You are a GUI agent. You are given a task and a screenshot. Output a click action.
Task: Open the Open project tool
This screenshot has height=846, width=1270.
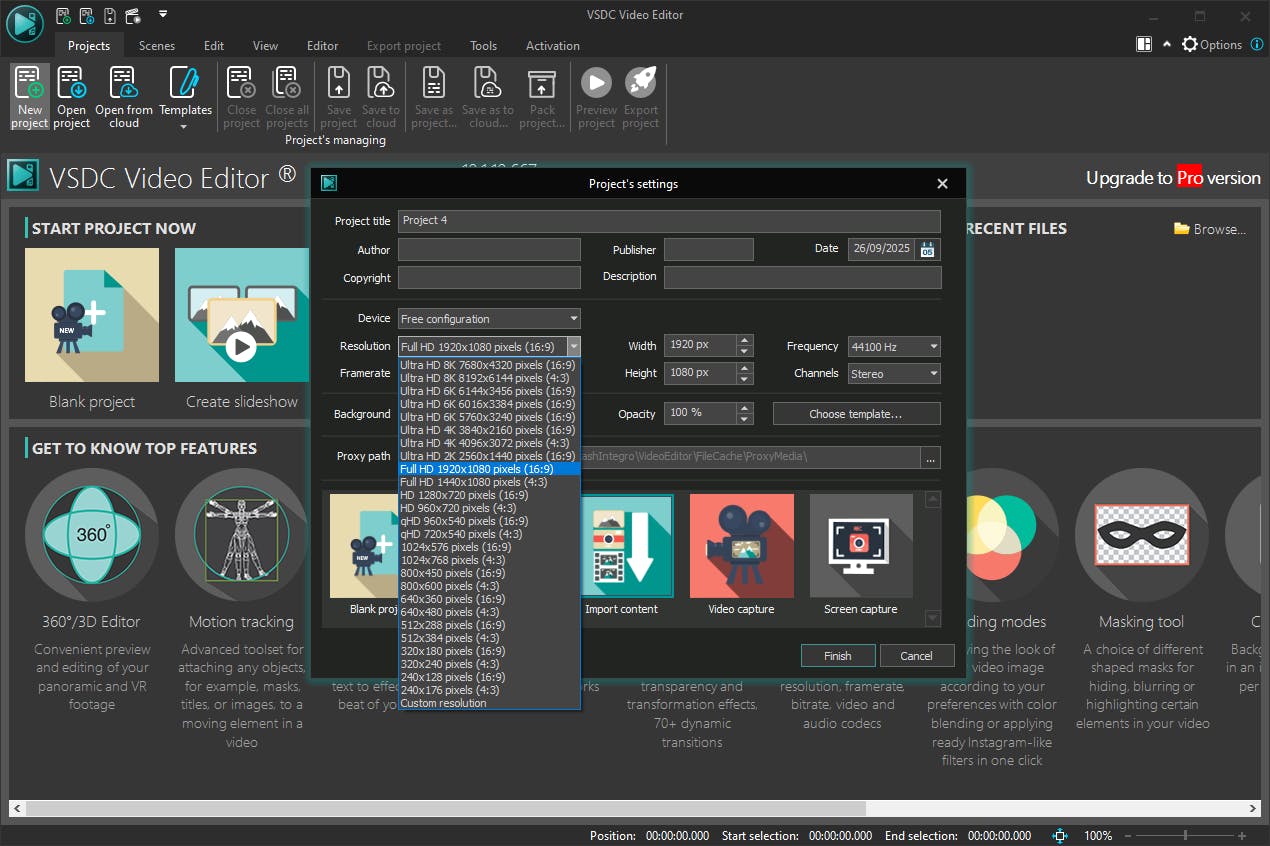[71, 96]
